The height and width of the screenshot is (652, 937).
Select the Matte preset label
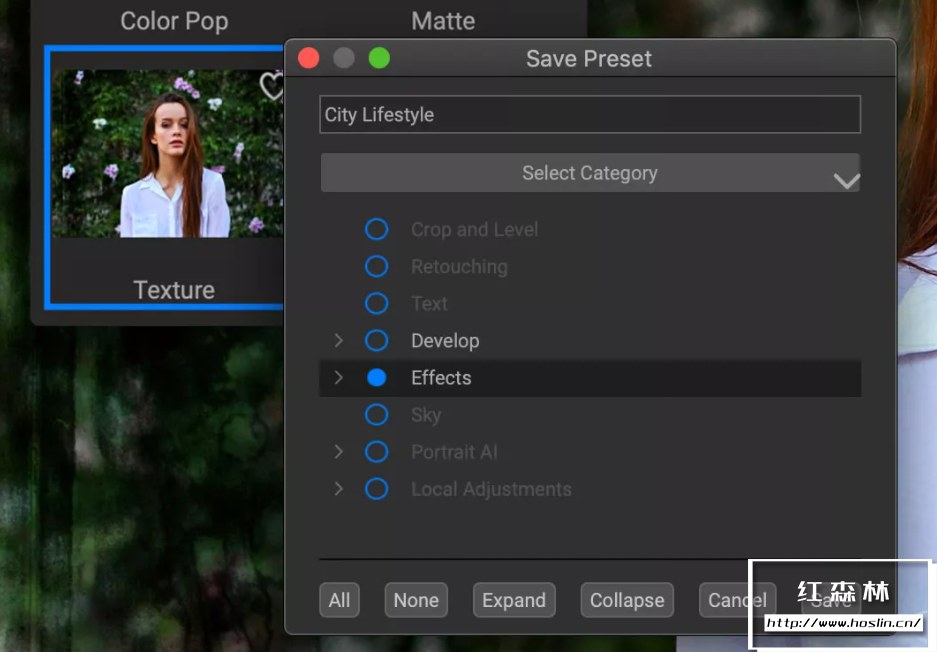click(443, 21)
